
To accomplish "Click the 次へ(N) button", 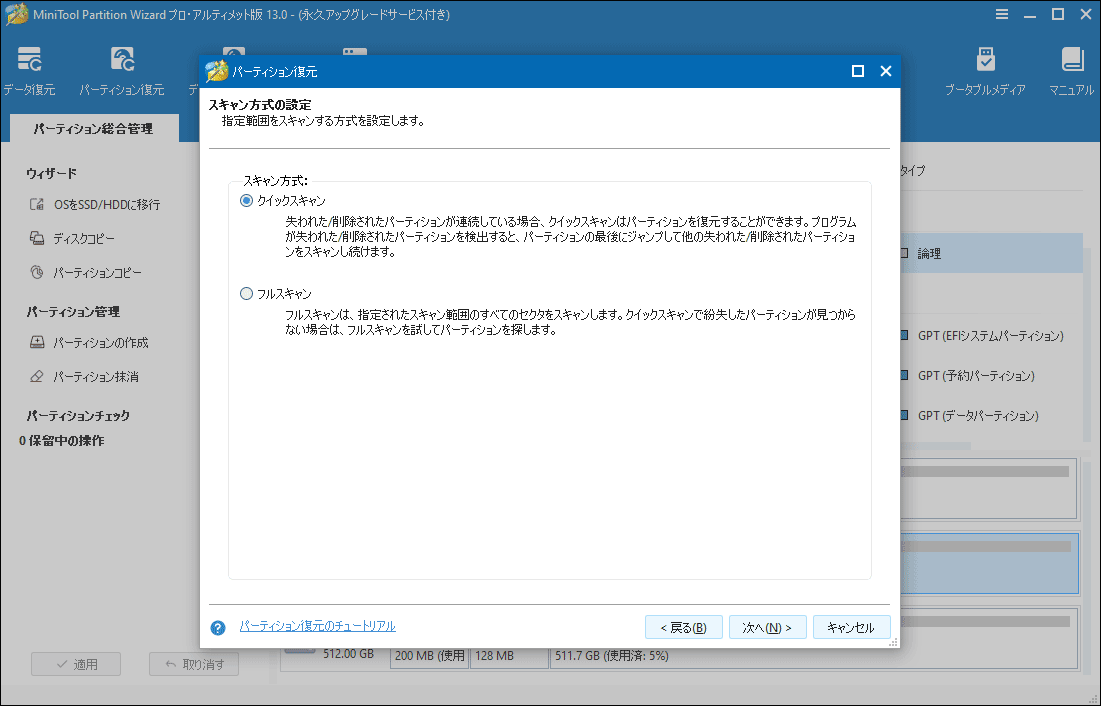I will (767, 627).
